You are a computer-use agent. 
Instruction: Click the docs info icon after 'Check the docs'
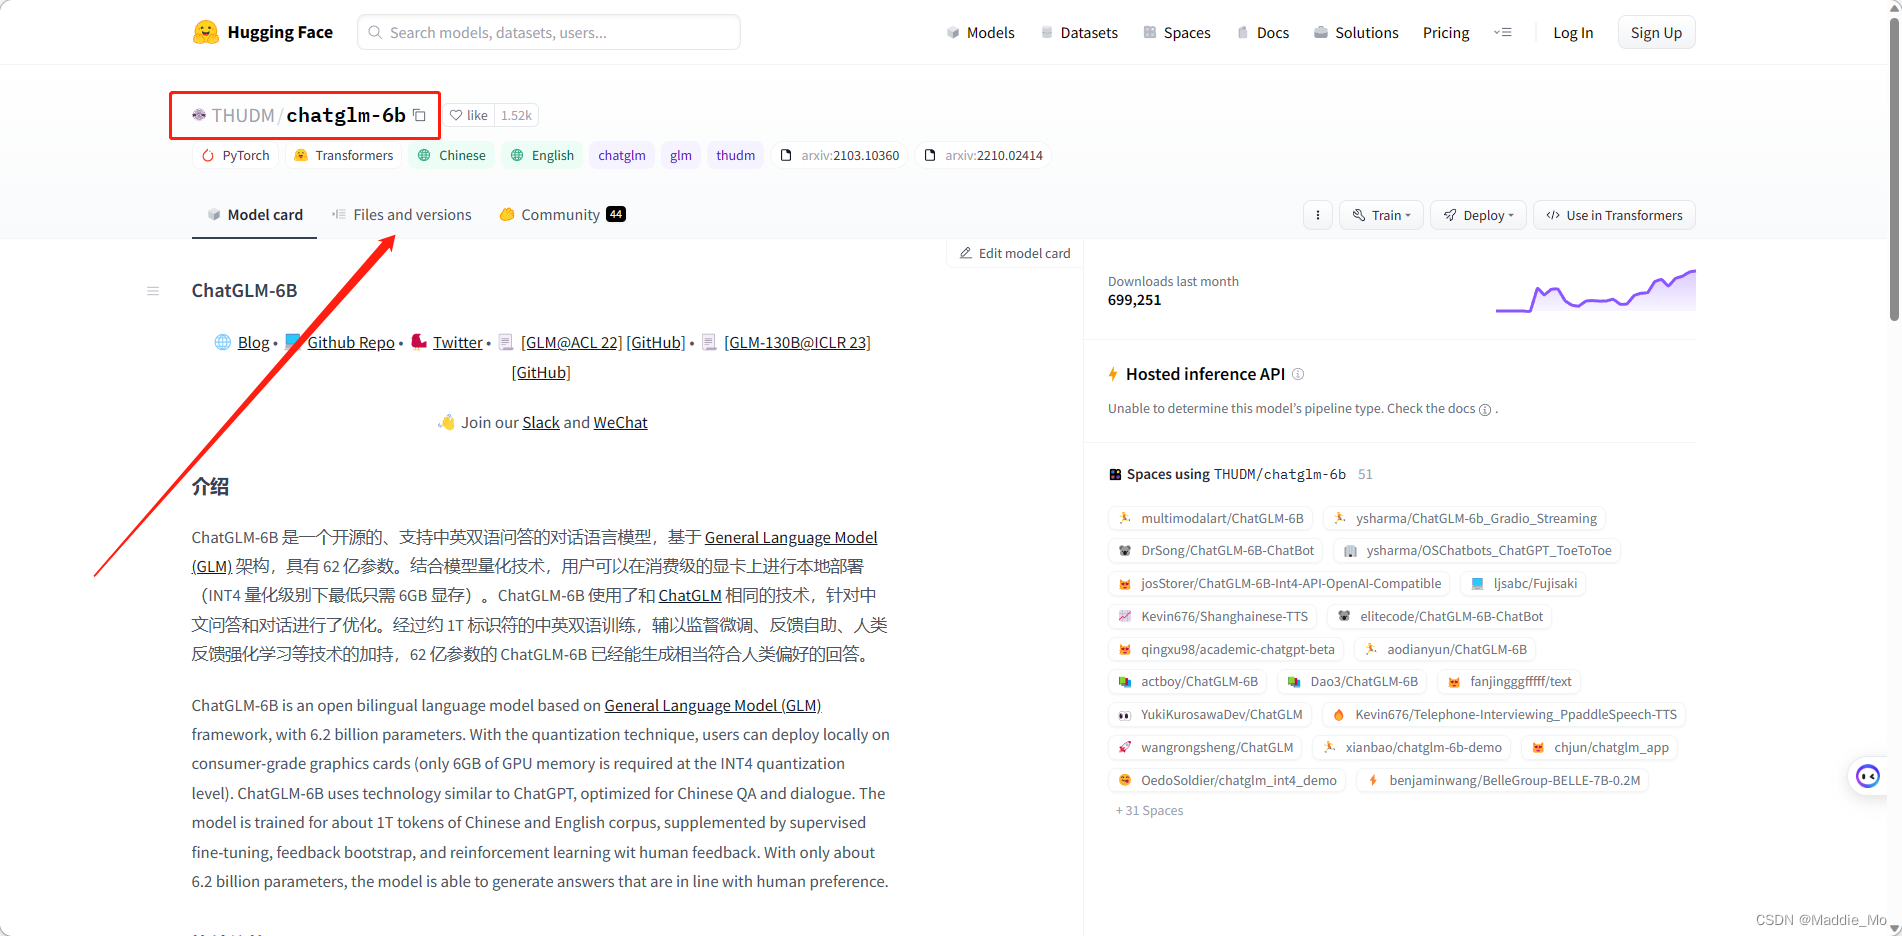pos(1485,410)
